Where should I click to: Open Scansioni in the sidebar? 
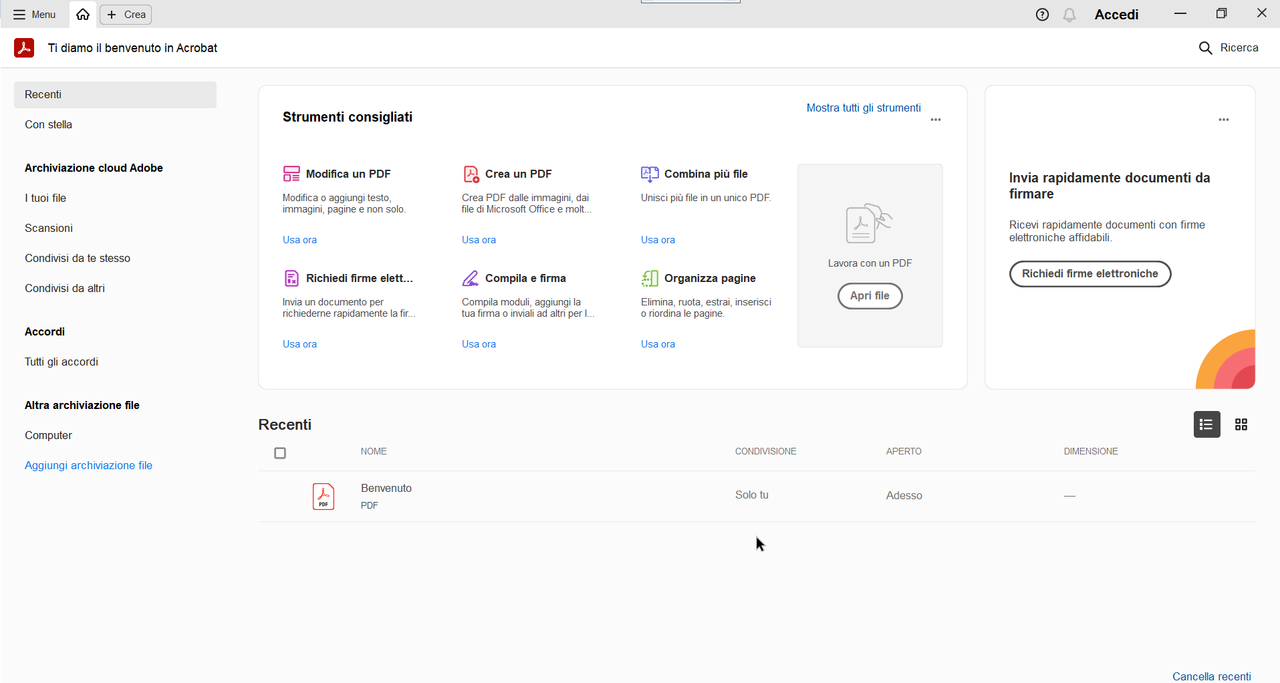pos(49,228)
